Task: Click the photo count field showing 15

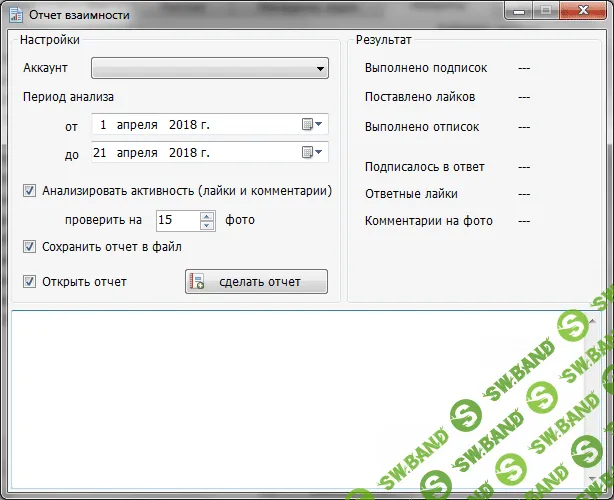Action: pyautogui.click(x=178, y=220)
